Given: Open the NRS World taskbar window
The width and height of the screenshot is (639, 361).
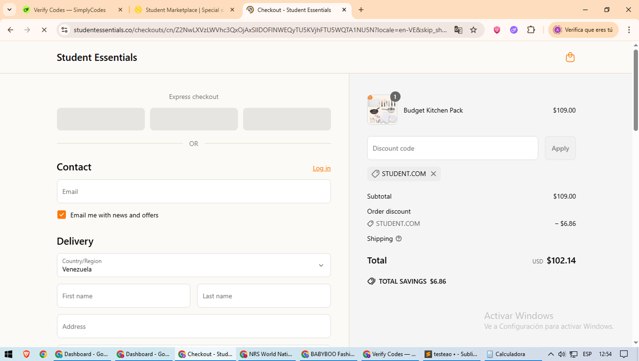Looking at the screenshot, I should point(267,354).
